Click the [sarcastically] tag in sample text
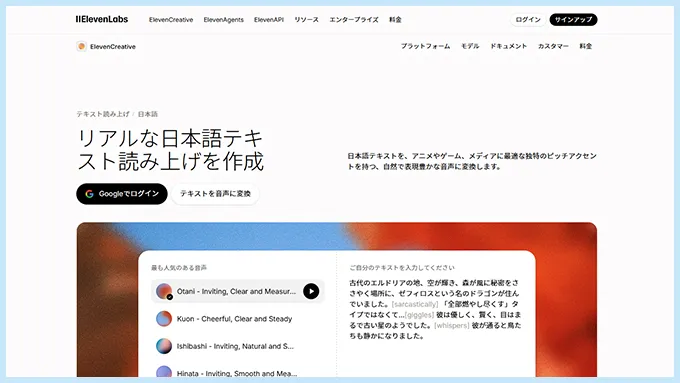 415,304
